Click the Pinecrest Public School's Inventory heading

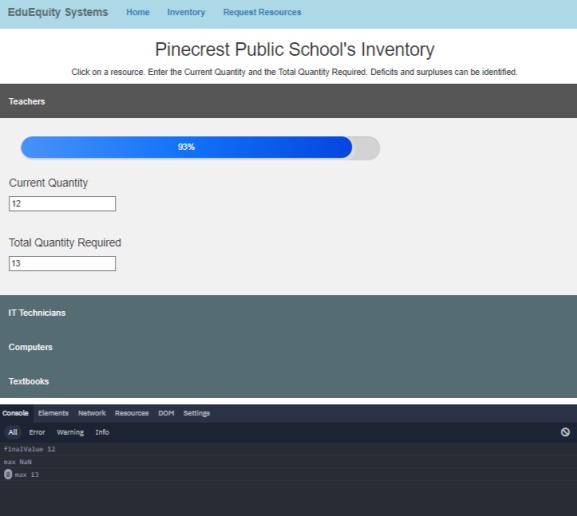click(x=294, y=49)
